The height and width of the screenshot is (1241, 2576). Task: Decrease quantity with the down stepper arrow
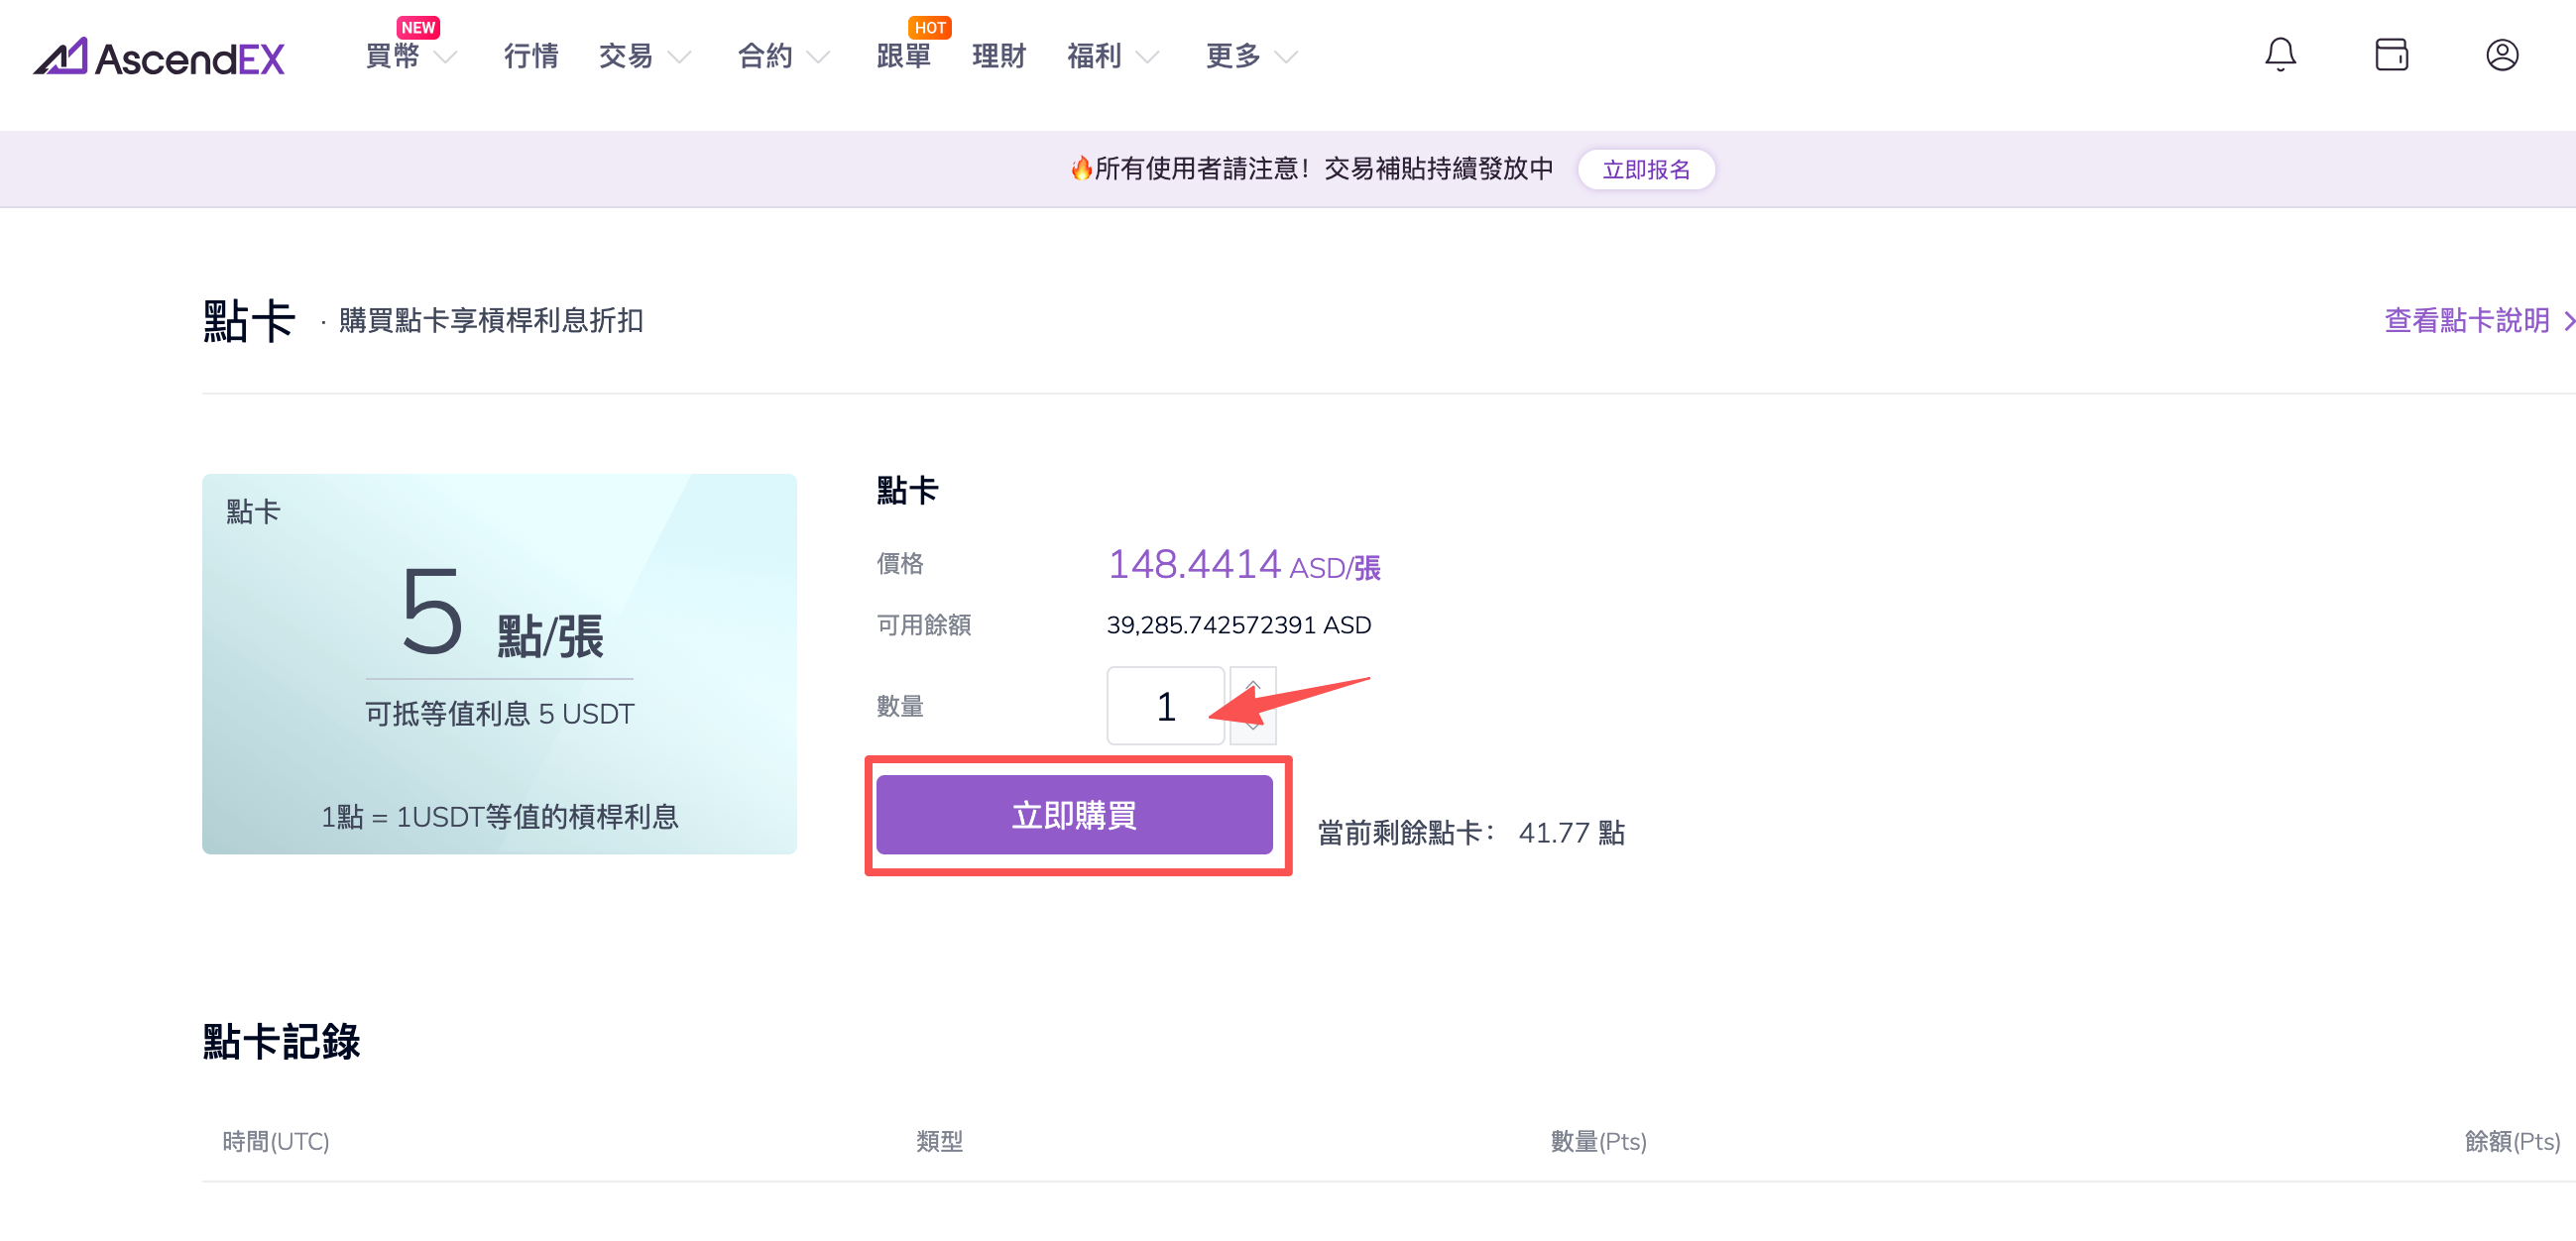(x=1252, y=725)
